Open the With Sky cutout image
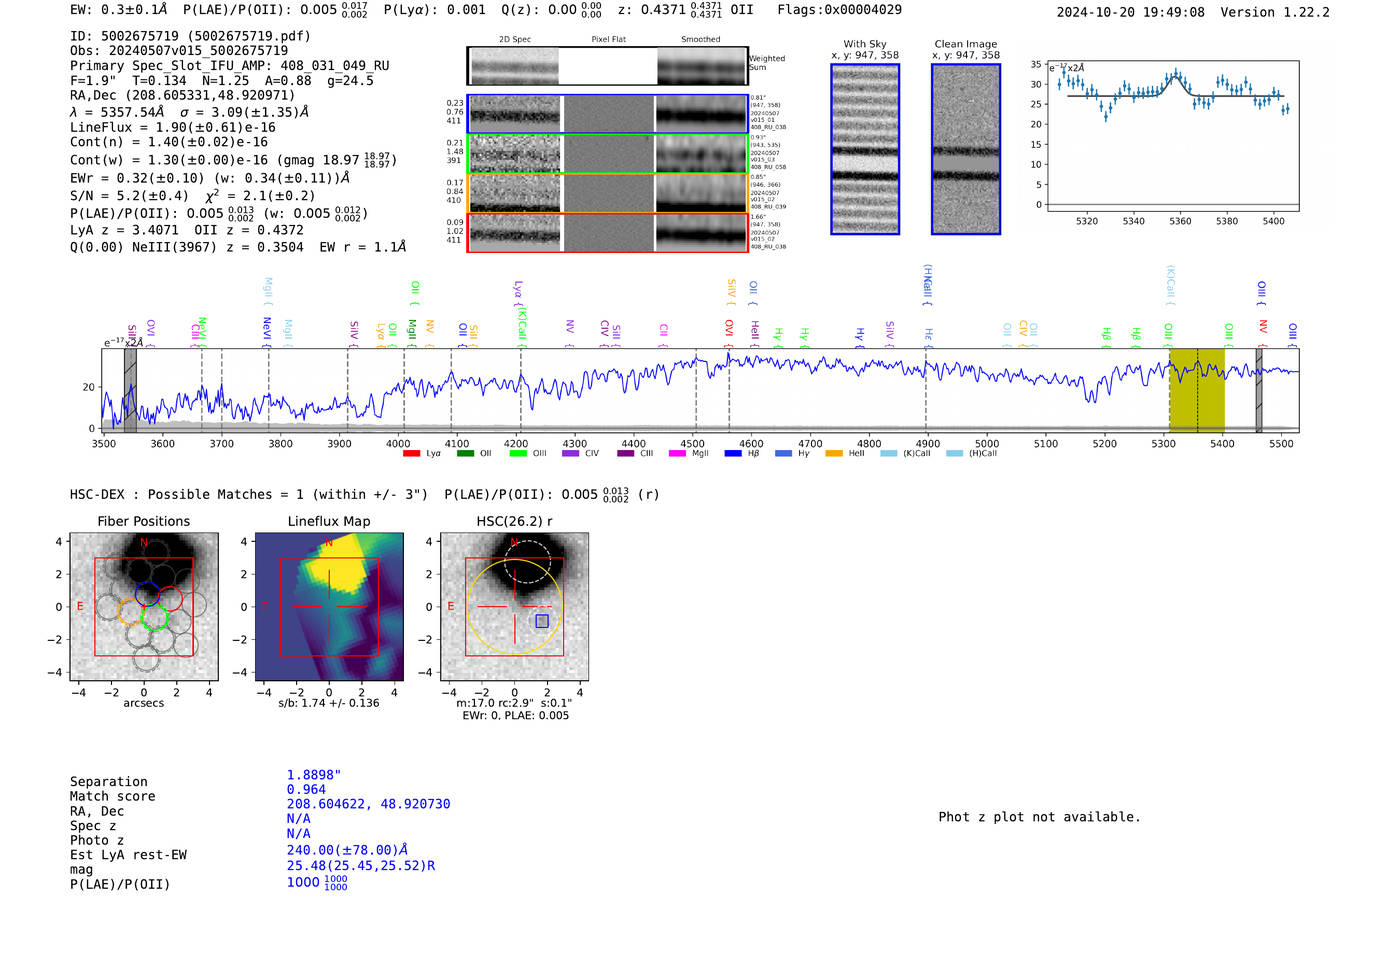1400x953 pixels. tap(865, 149)
